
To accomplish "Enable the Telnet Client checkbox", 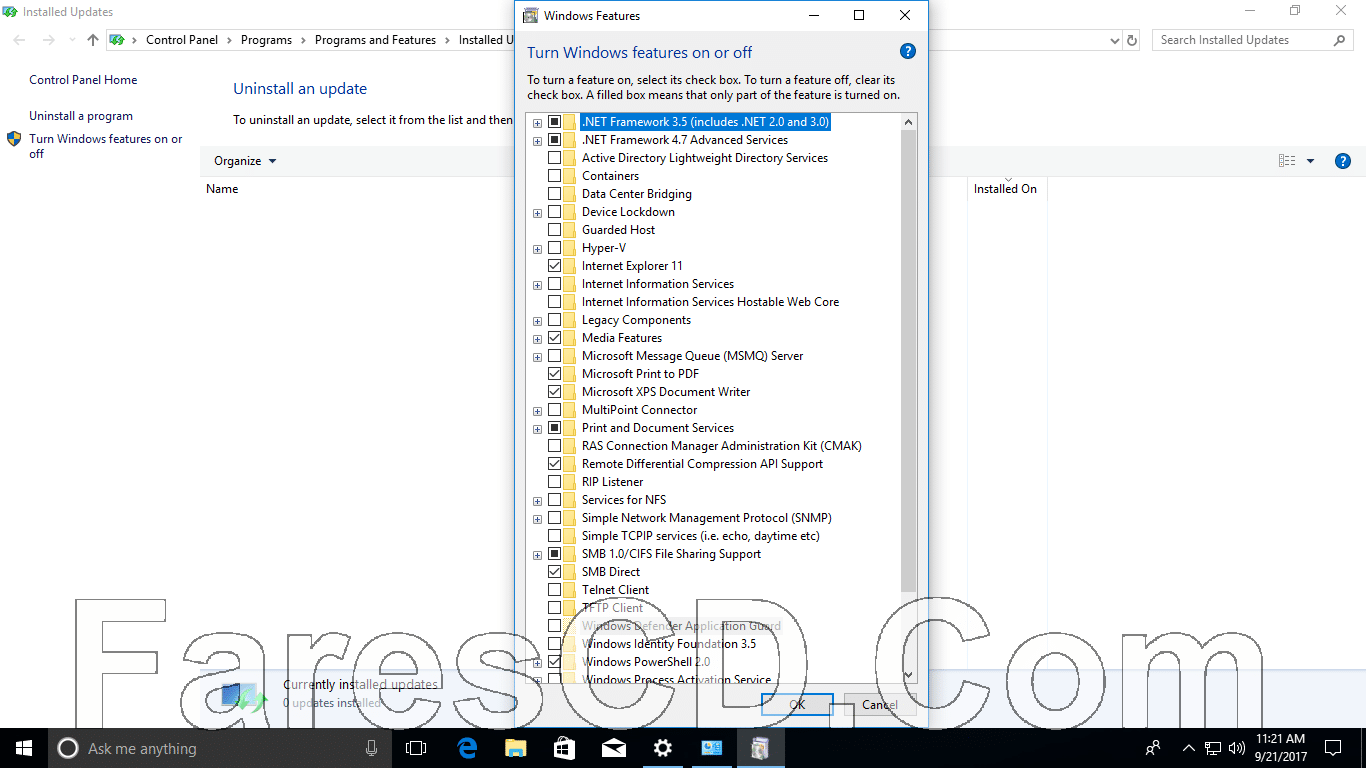I will coord(554,590).
